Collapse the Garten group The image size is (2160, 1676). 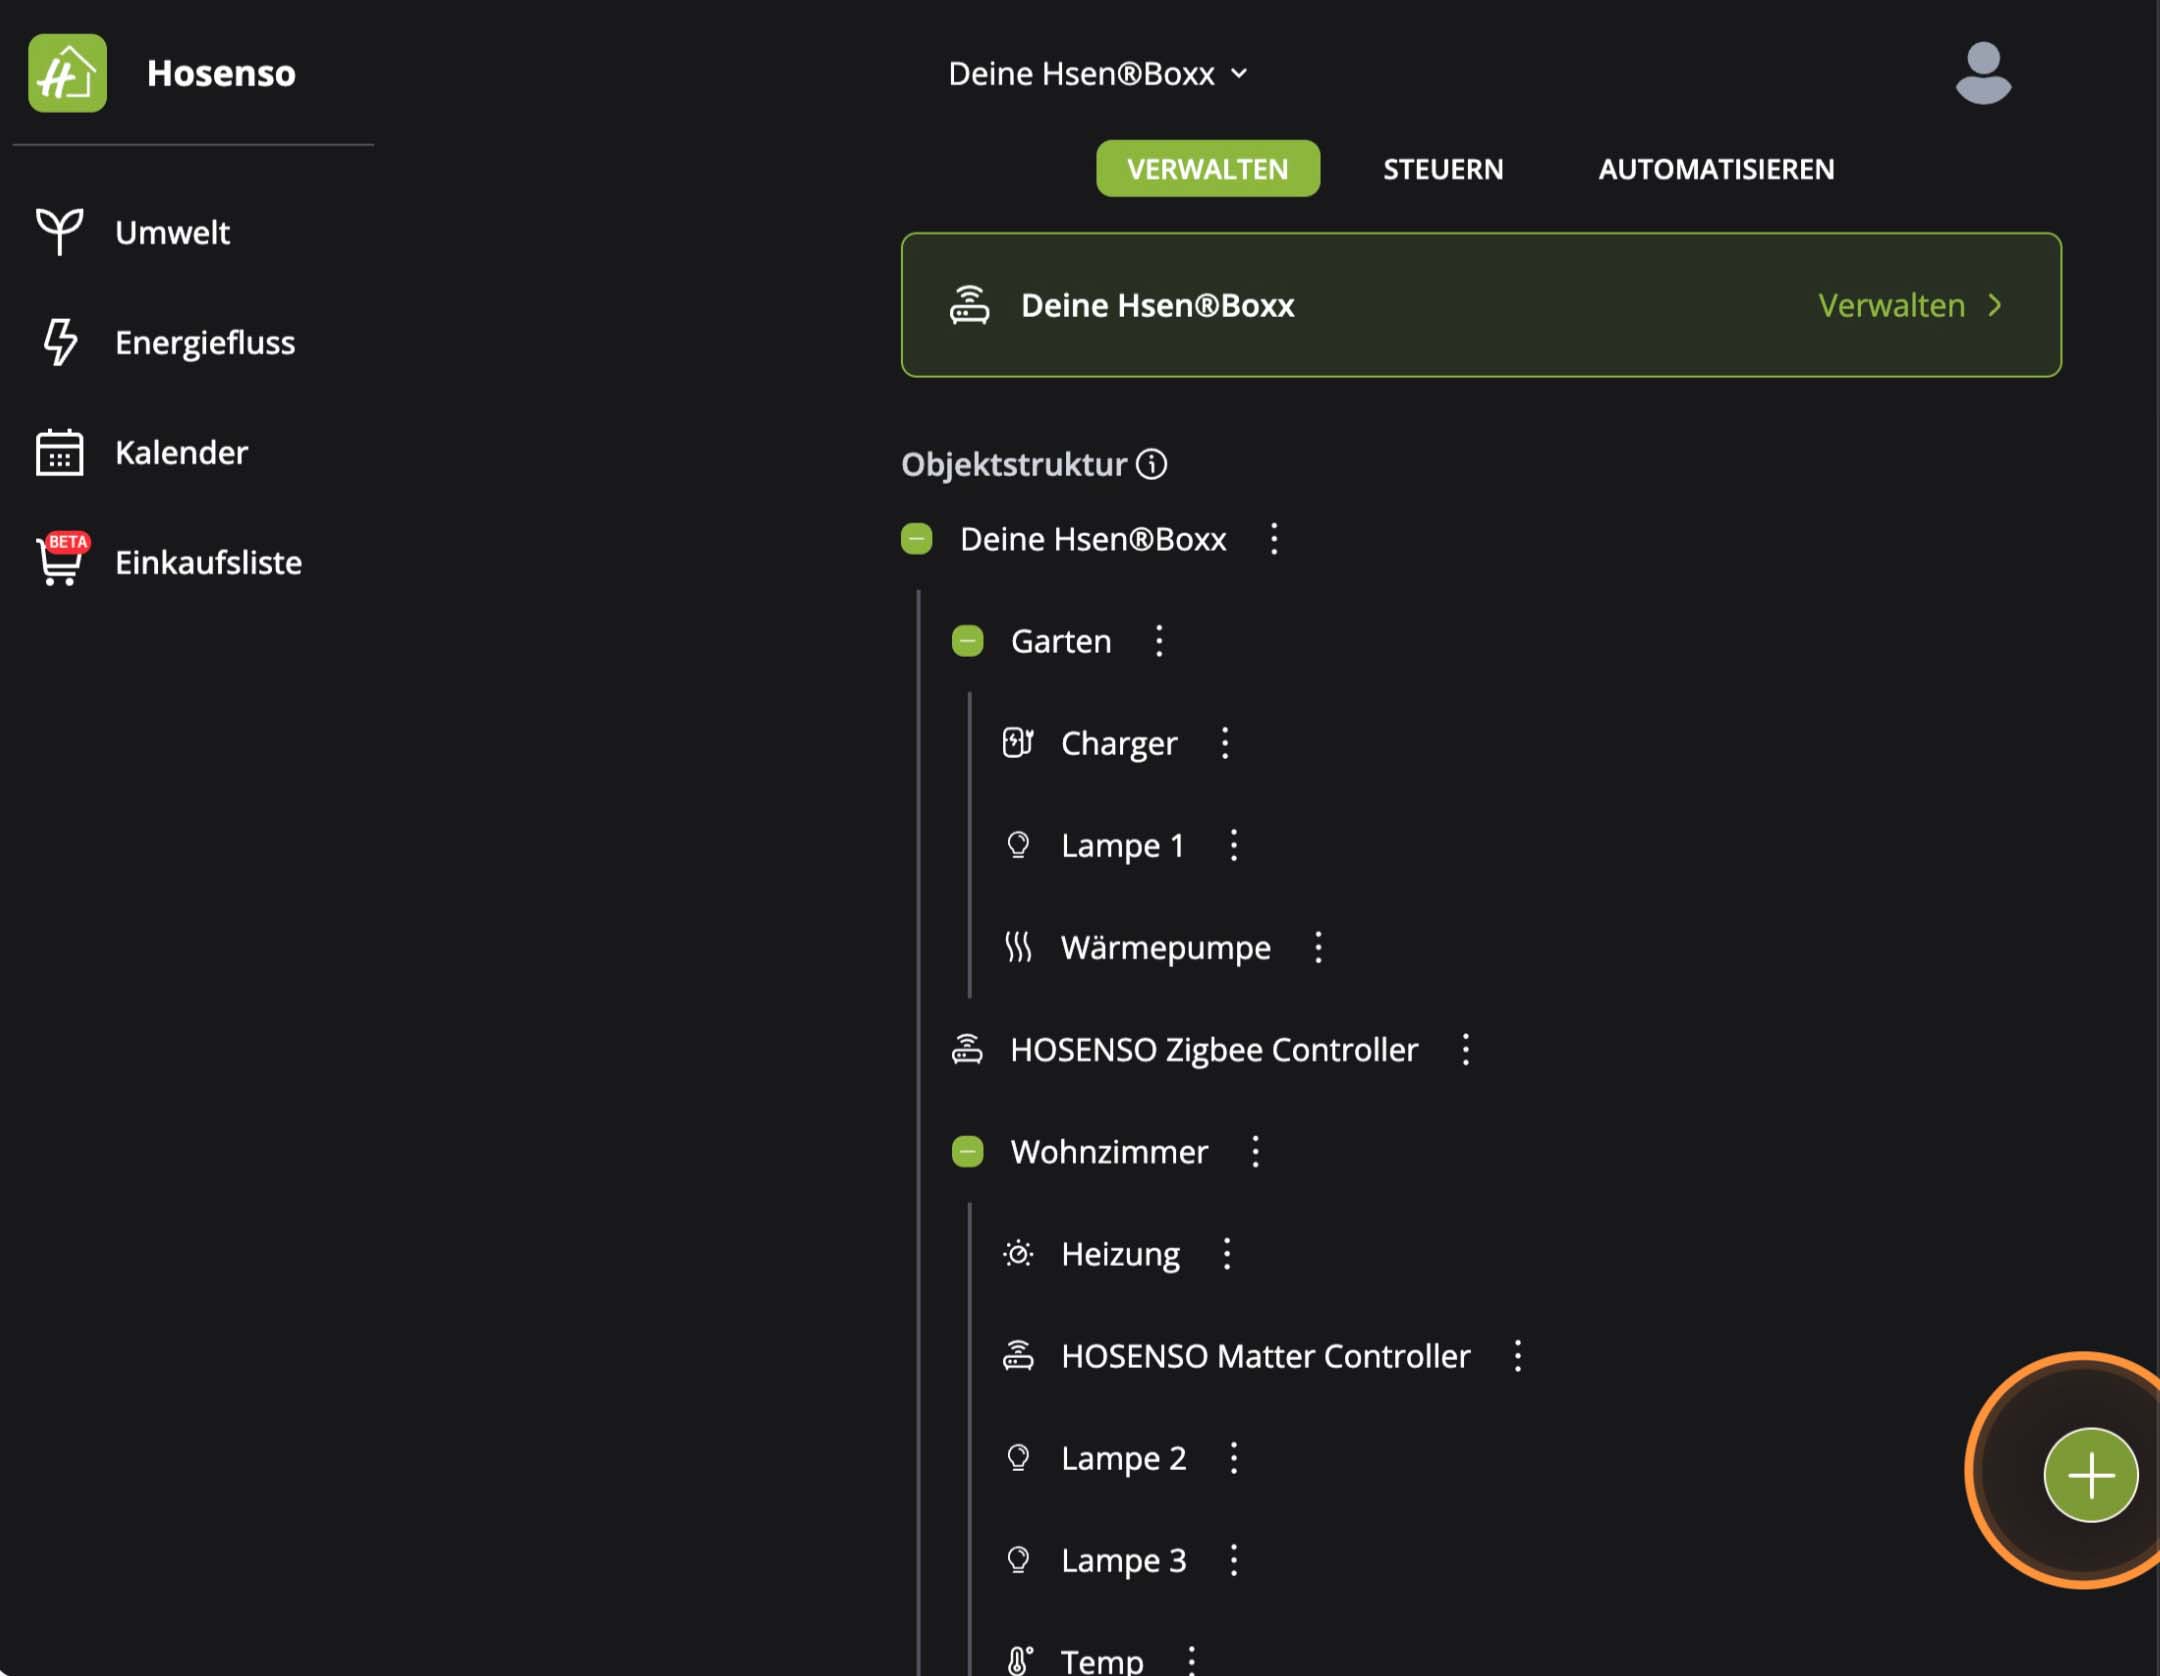pyautogui.click(x=967, y=641)
